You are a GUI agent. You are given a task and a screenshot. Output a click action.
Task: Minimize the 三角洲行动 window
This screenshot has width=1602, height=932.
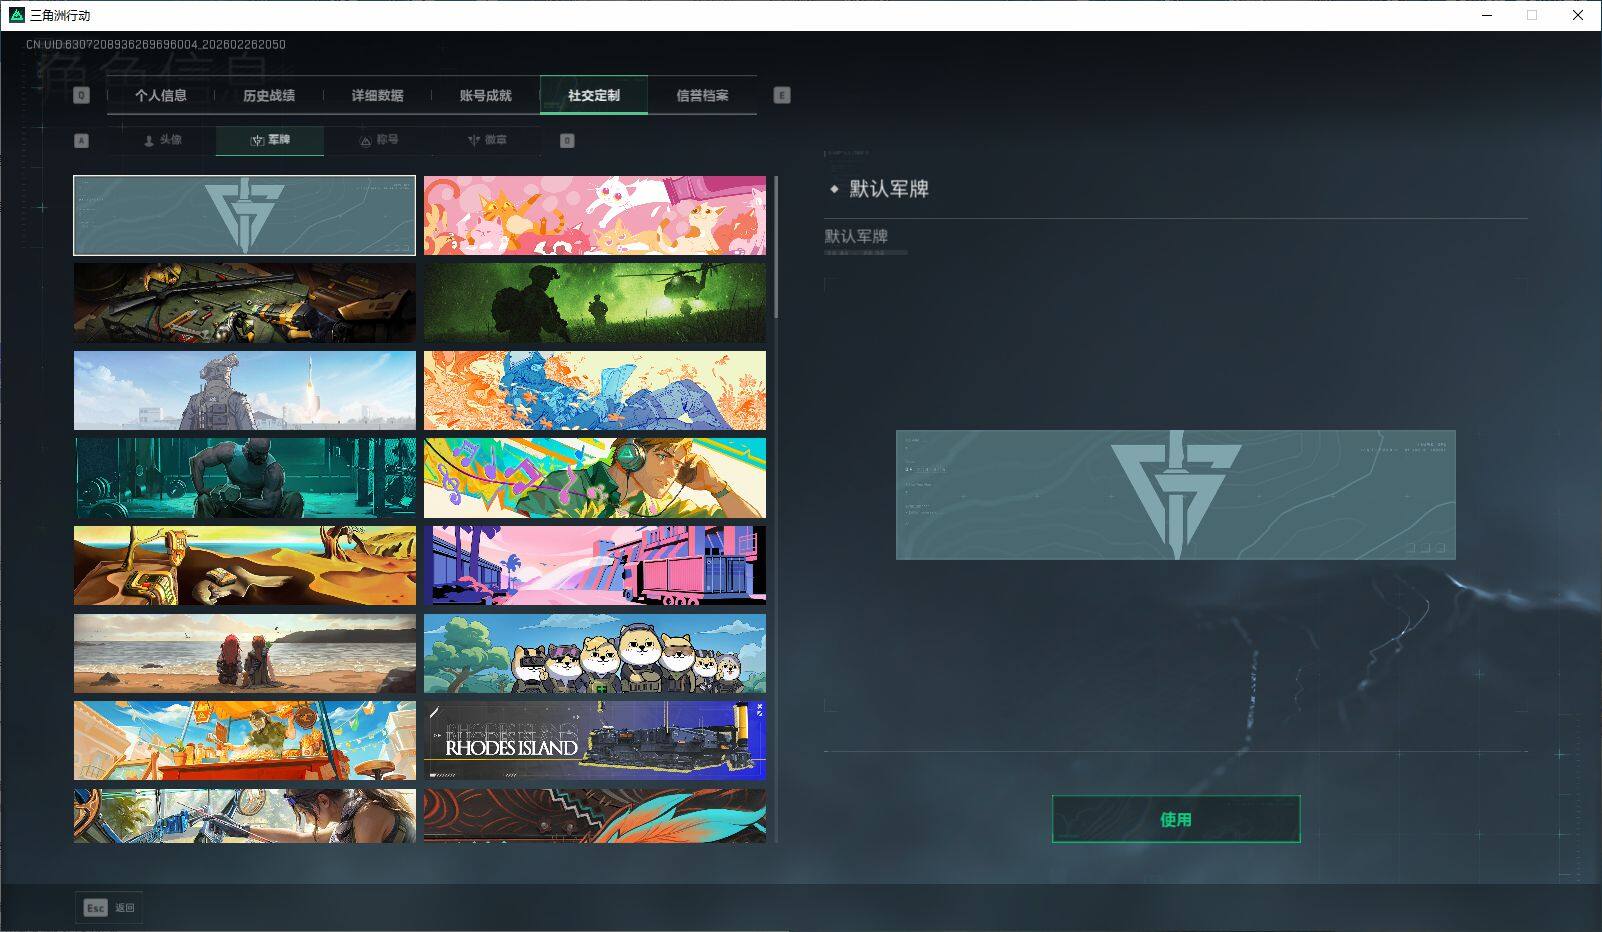click(x=1489, y=15)
